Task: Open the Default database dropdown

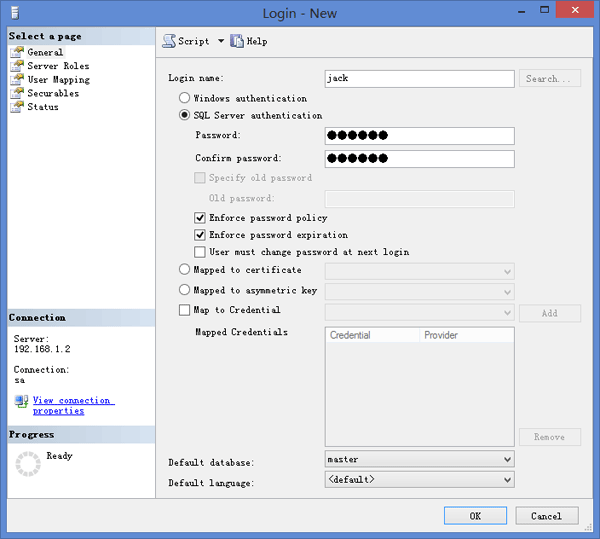Action: tap(507, 459)
